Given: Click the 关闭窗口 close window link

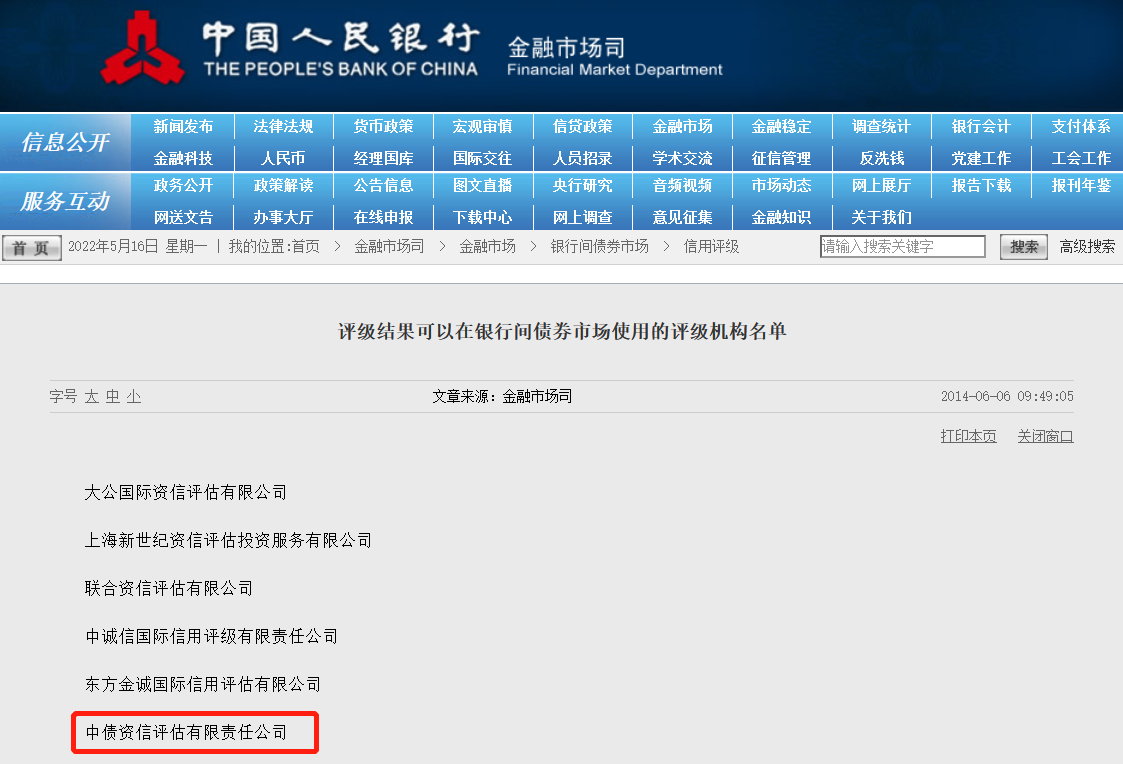Looking at the screenshot, I should point(1046,436).
